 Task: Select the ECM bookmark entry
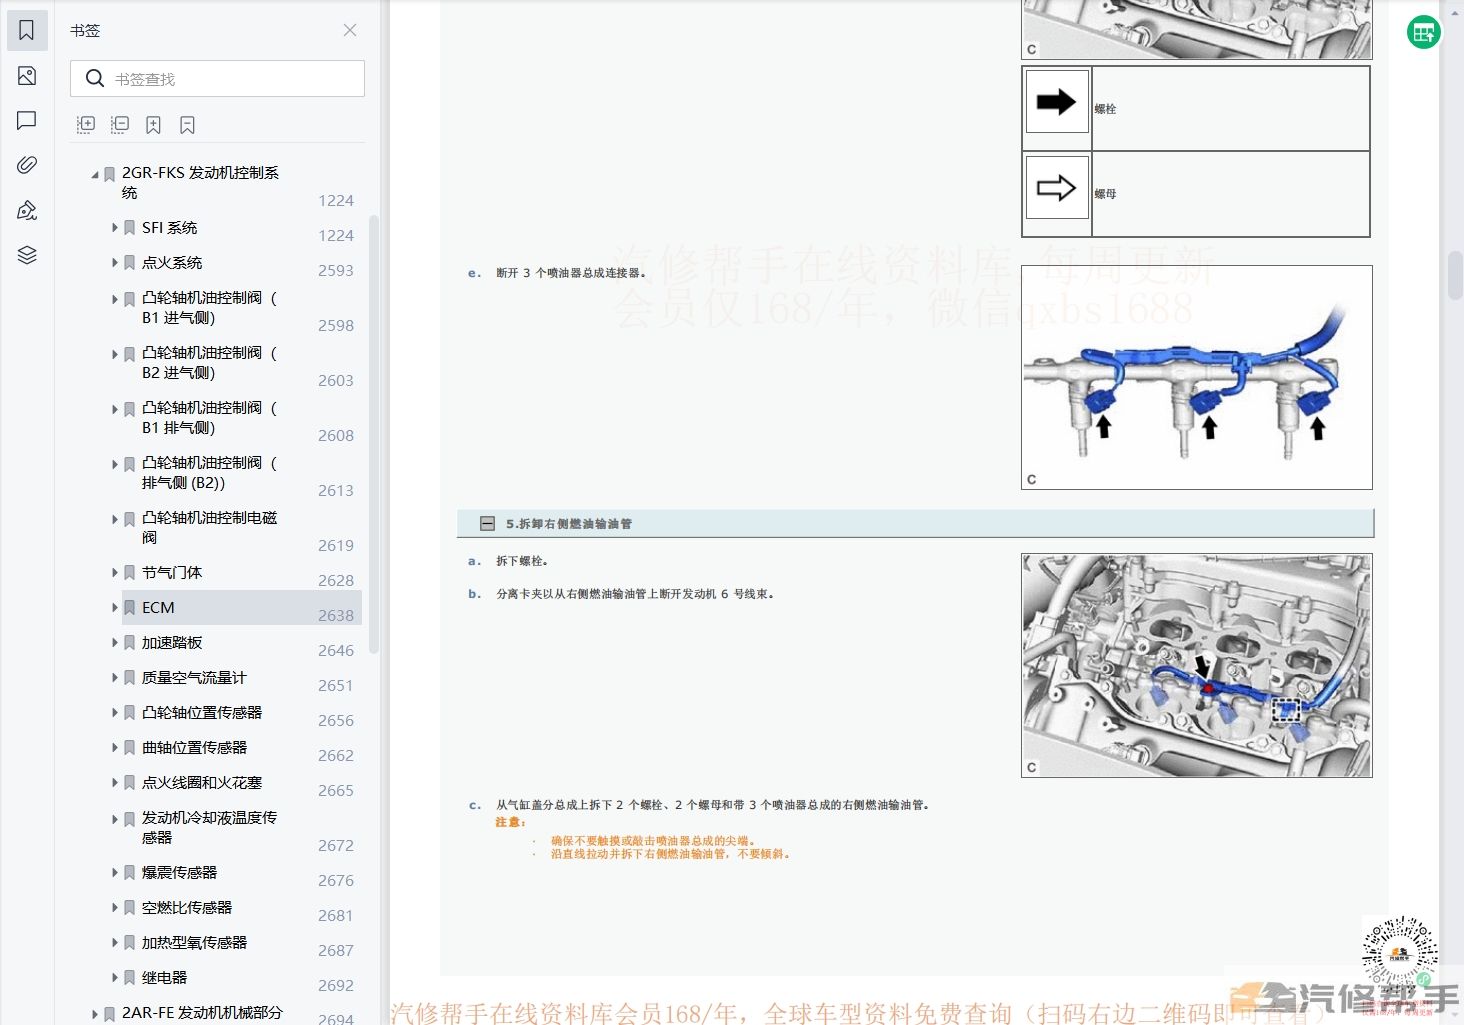(158, 608)
